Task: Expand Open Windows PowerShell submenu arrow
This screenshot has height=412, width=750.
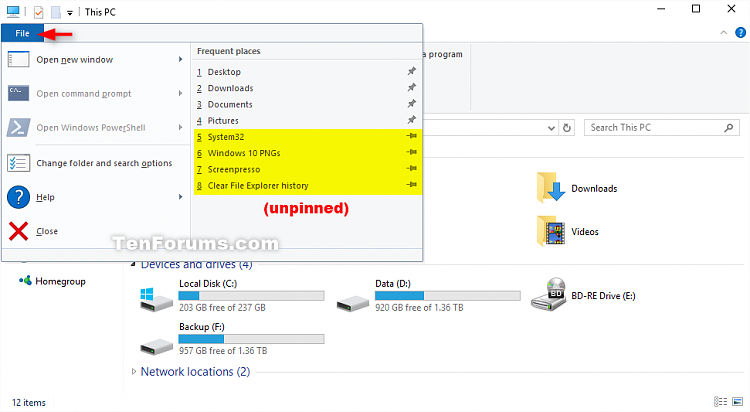Action: pyautogui.click(x=180, y=127)
